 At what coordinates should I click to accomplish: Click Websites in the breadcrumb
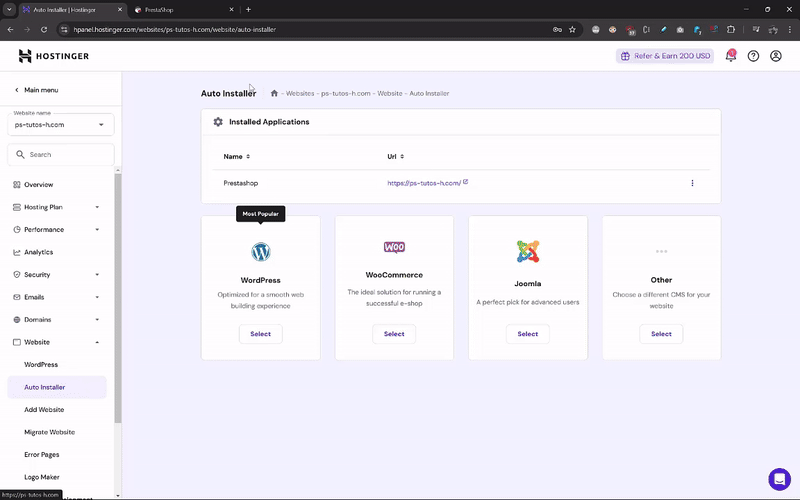coord(300,93)
